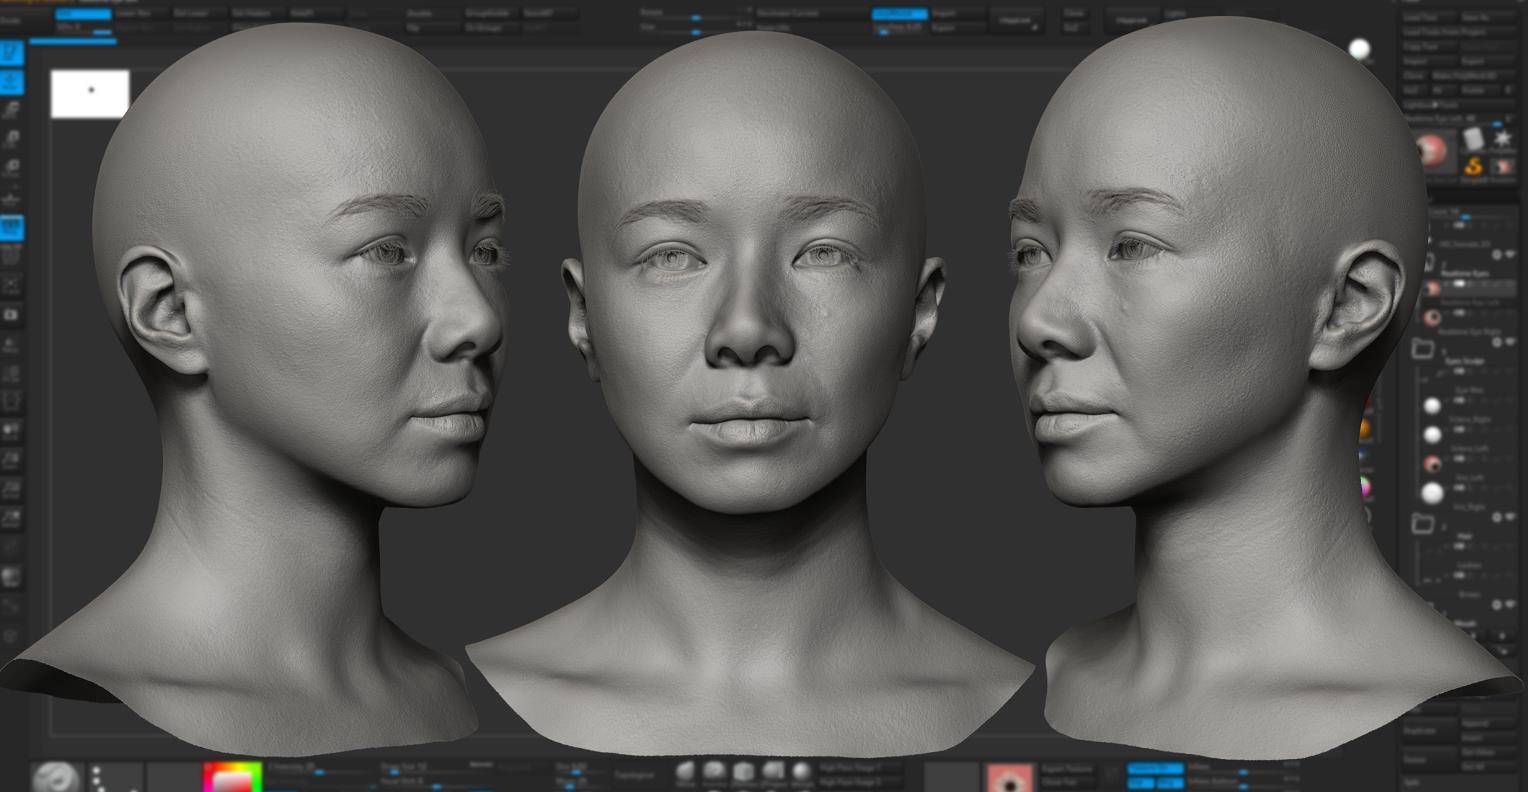Click the white material sphere preview
Viewport: 1528px width, 792px height.
point(1360,50)
